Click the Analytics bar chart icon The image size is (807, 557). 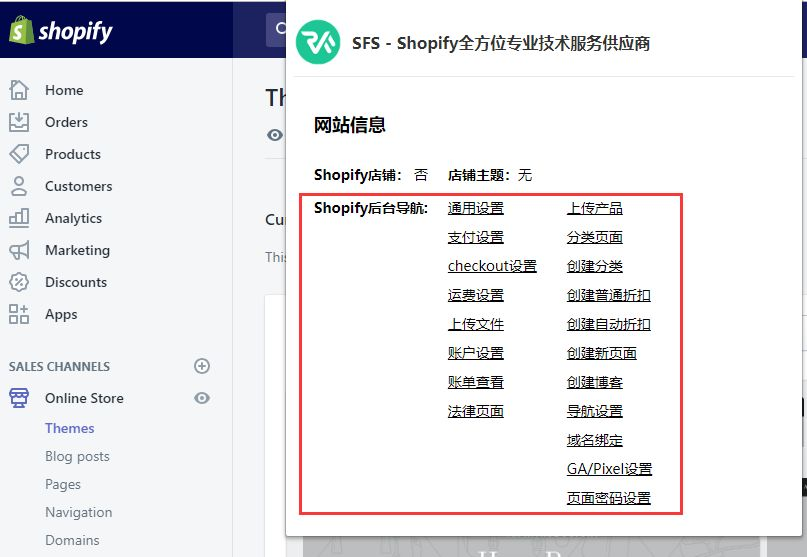click(19, 218)
